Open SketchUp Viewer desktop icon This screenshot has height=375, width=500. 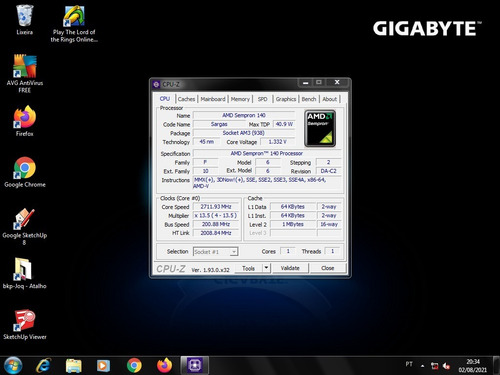pyautogui.click(x=24, y=324)
